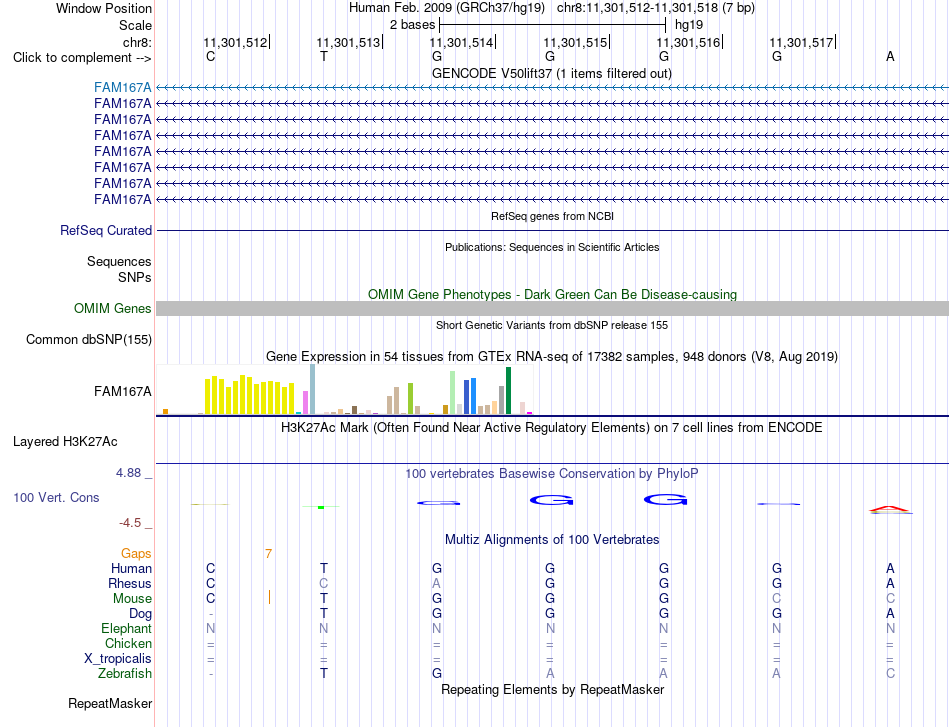Click the Human Feb. 2009 (GRCh37/hg19) text

(447, 8)
